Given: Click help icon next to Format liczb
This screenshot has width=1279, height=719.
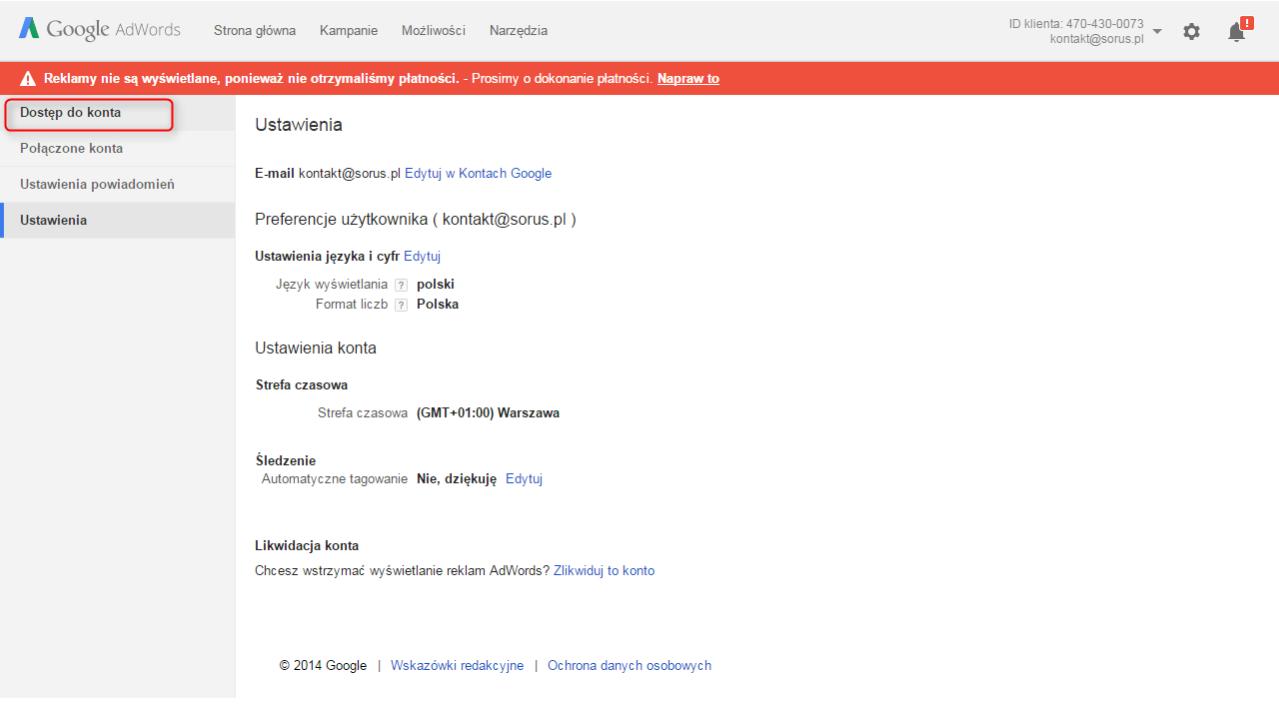Looking at the screenshot, I should point(400,306).
